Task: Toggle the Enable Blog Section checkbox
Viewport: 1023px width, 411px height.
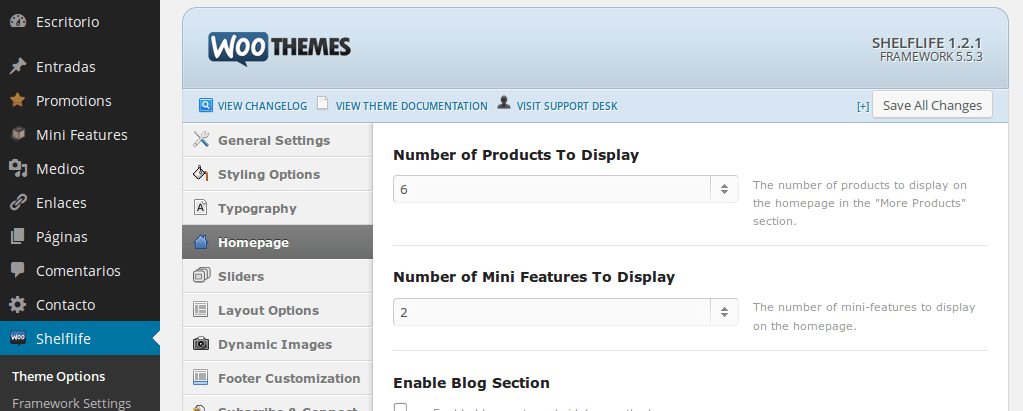Action: pyautogui.click(x=400, y=408)
